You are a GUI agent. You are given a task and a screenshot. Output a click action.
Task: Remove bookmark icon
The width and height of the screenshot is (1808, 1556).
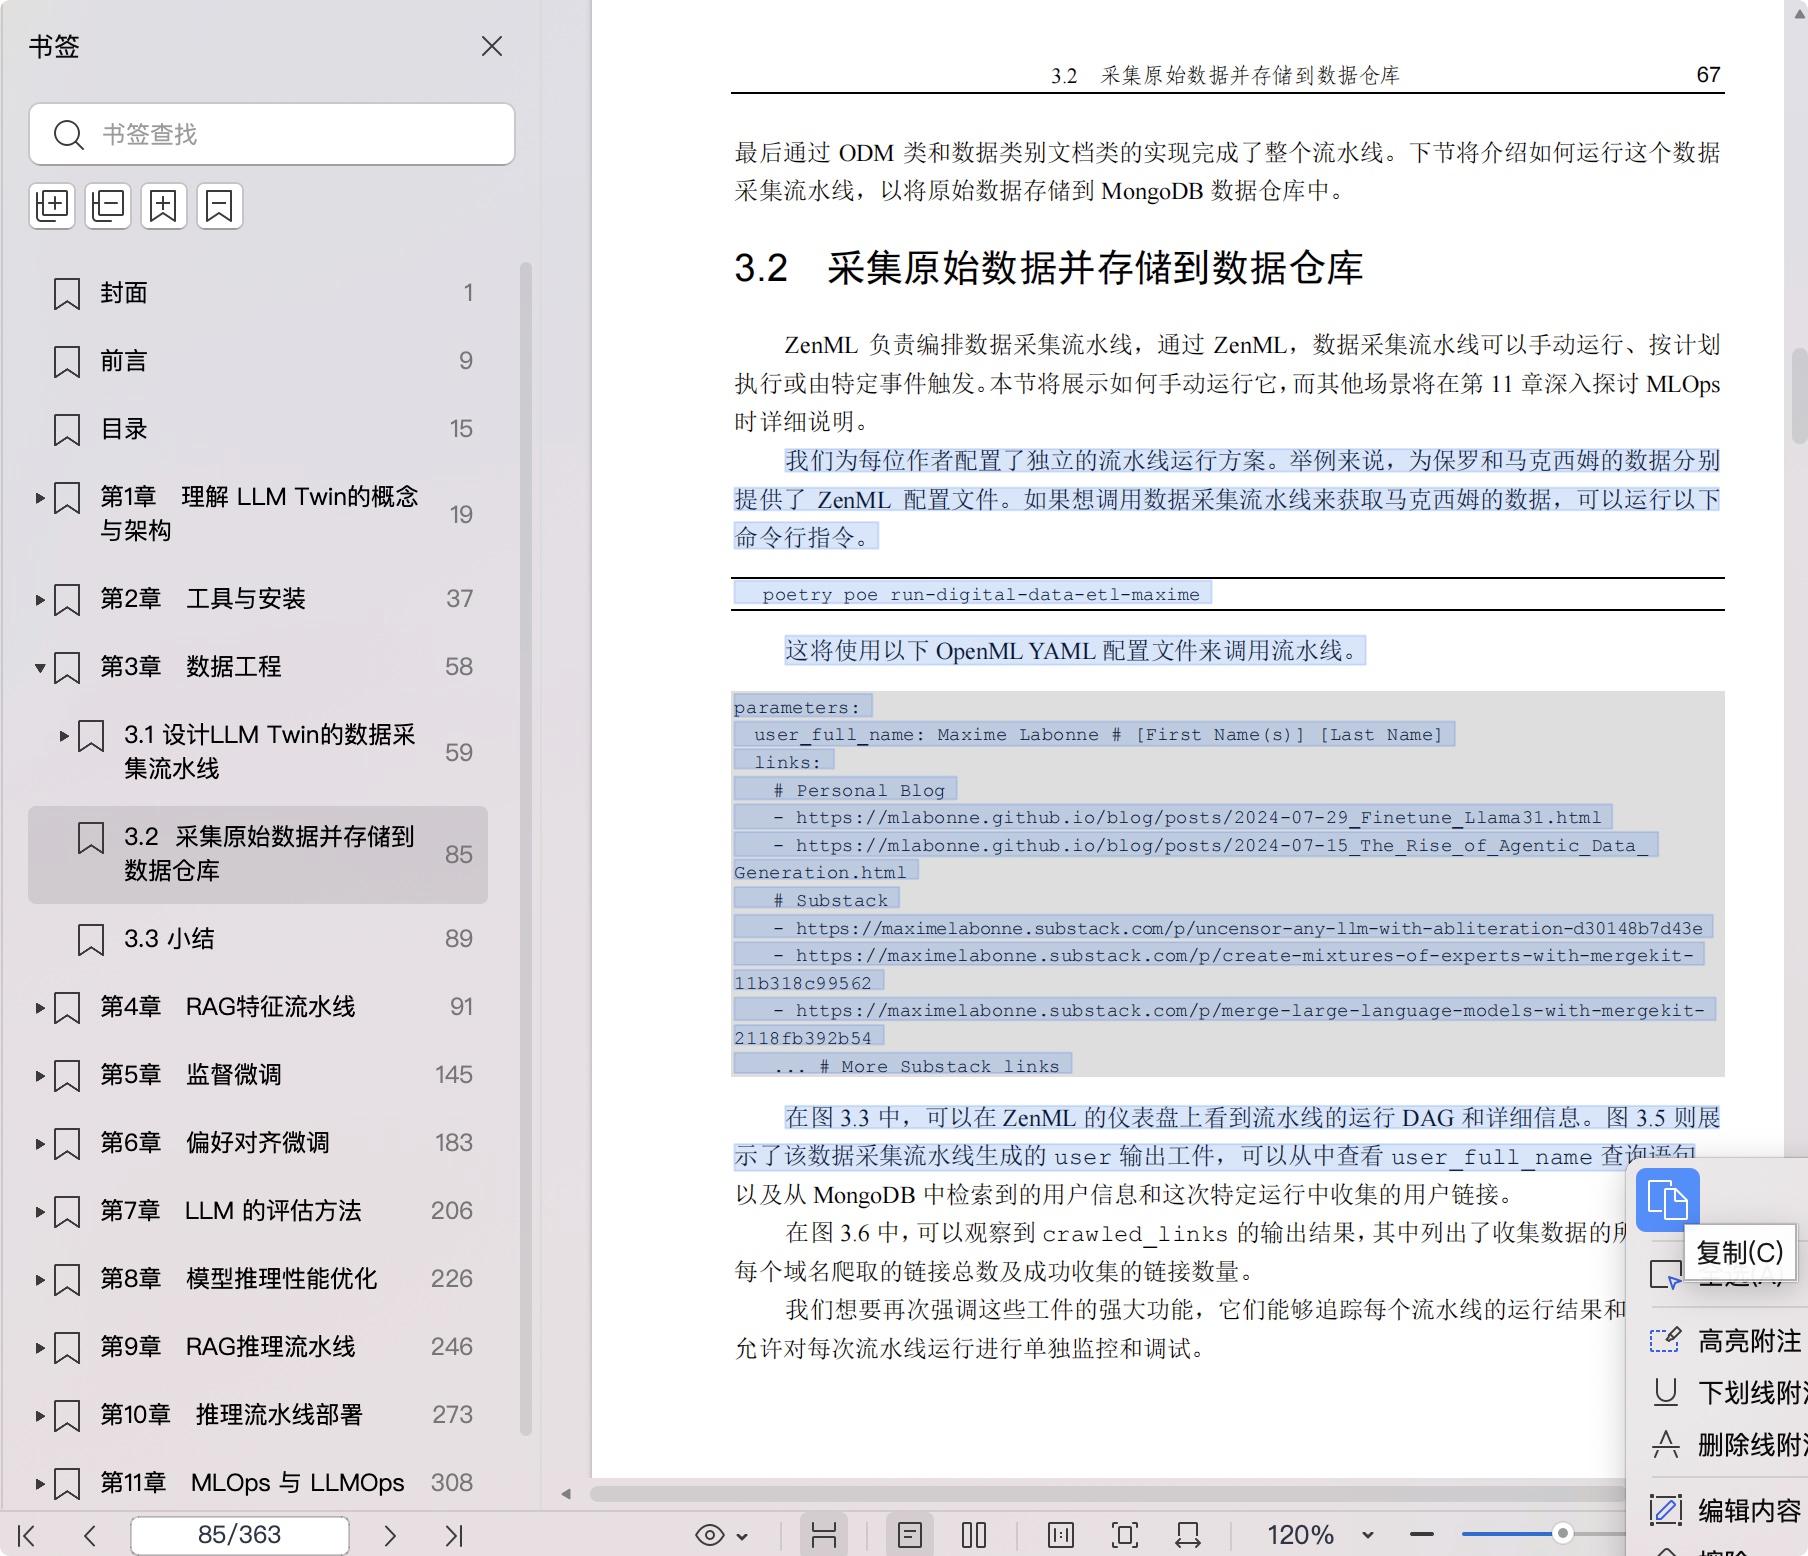coord(219,206)
